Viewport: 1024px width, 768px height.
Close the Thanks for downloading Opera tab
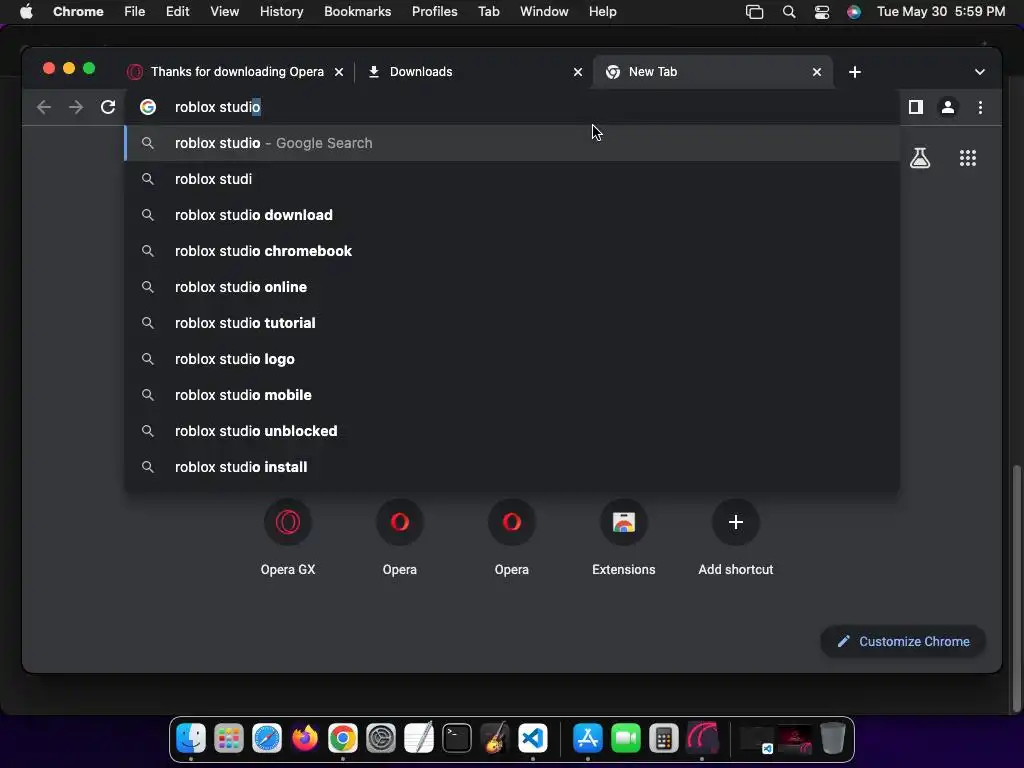click(x=339, y=72)
